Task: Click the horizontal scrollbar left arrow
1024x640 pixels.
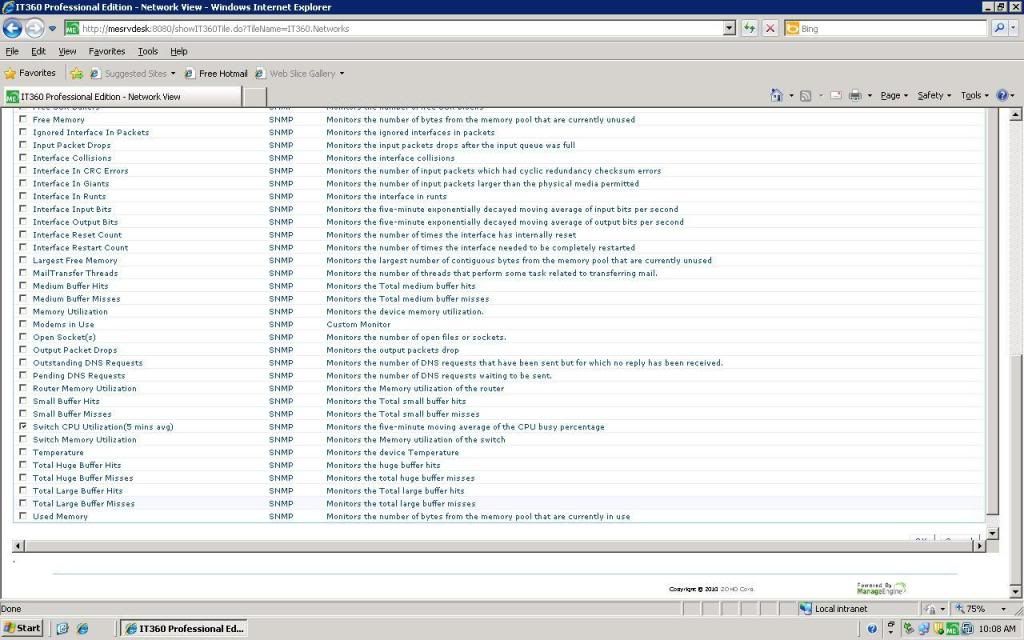Action: pos(18,545)
